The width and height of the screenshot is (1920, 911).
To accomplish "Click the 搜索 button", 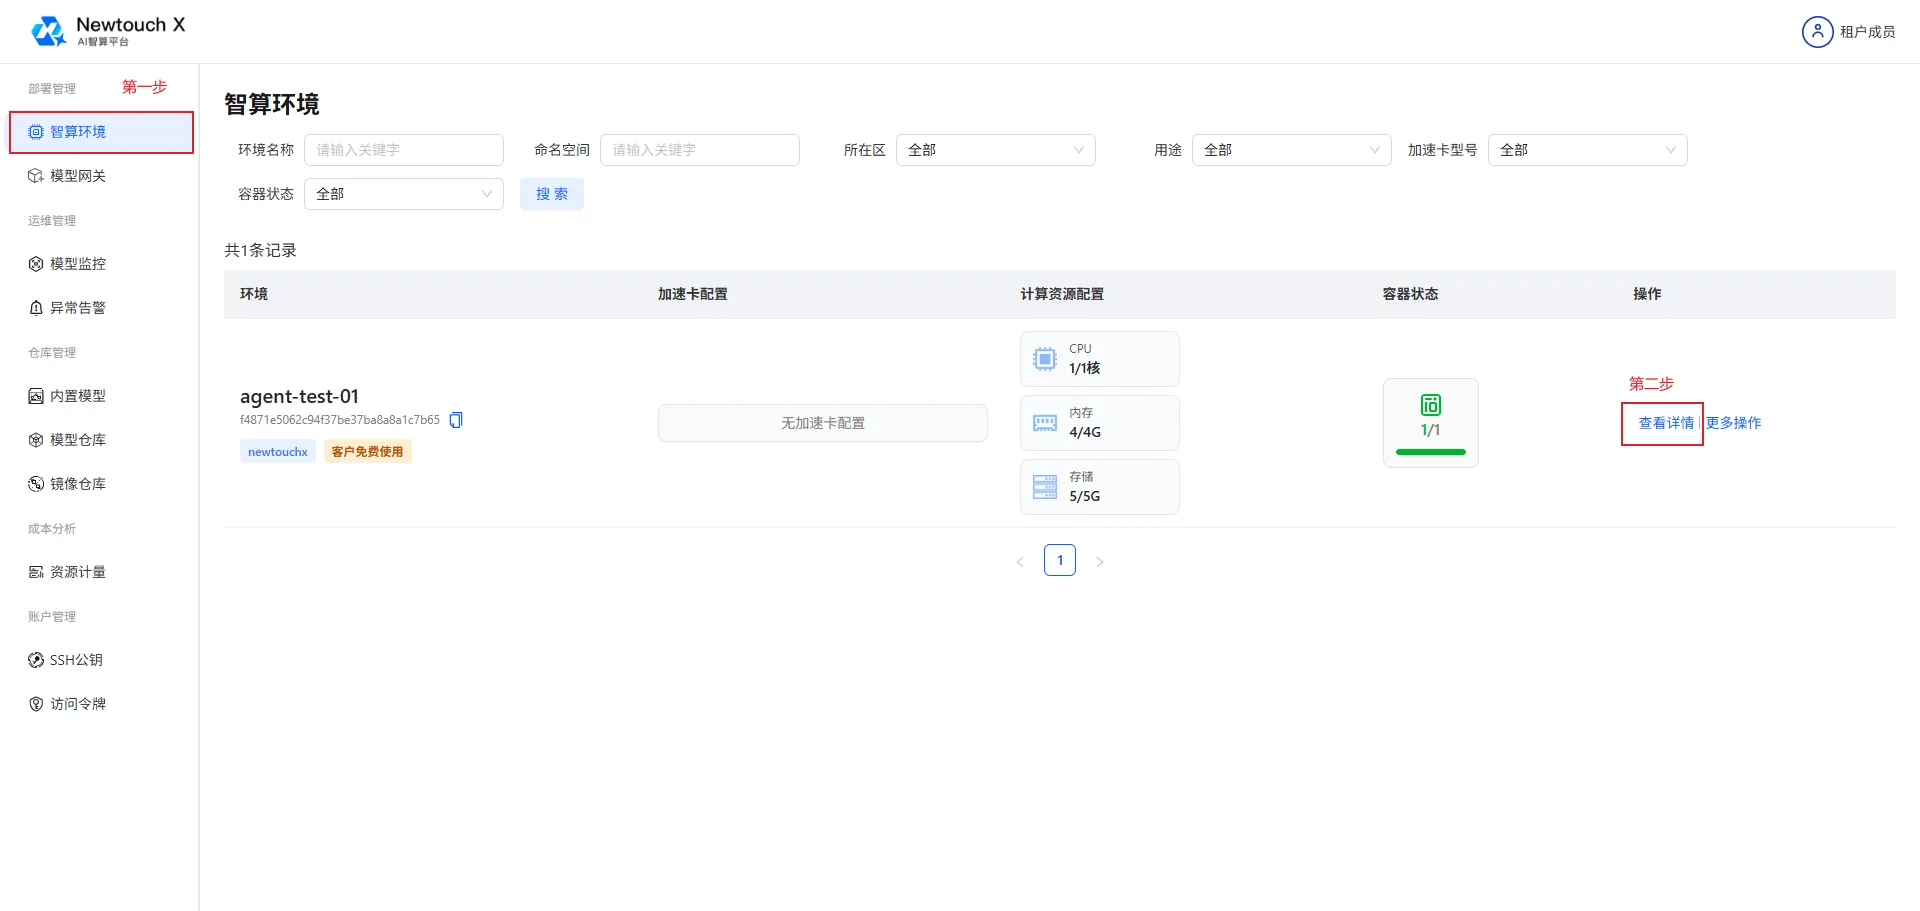I will [552, 194].
